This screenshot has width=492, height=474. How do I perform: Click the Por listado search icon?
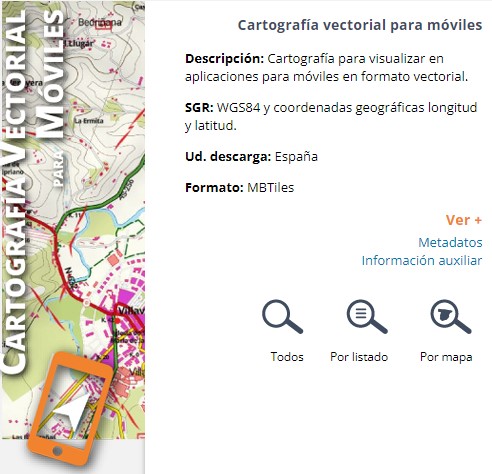pyautogui.click(x=367, y=317)
